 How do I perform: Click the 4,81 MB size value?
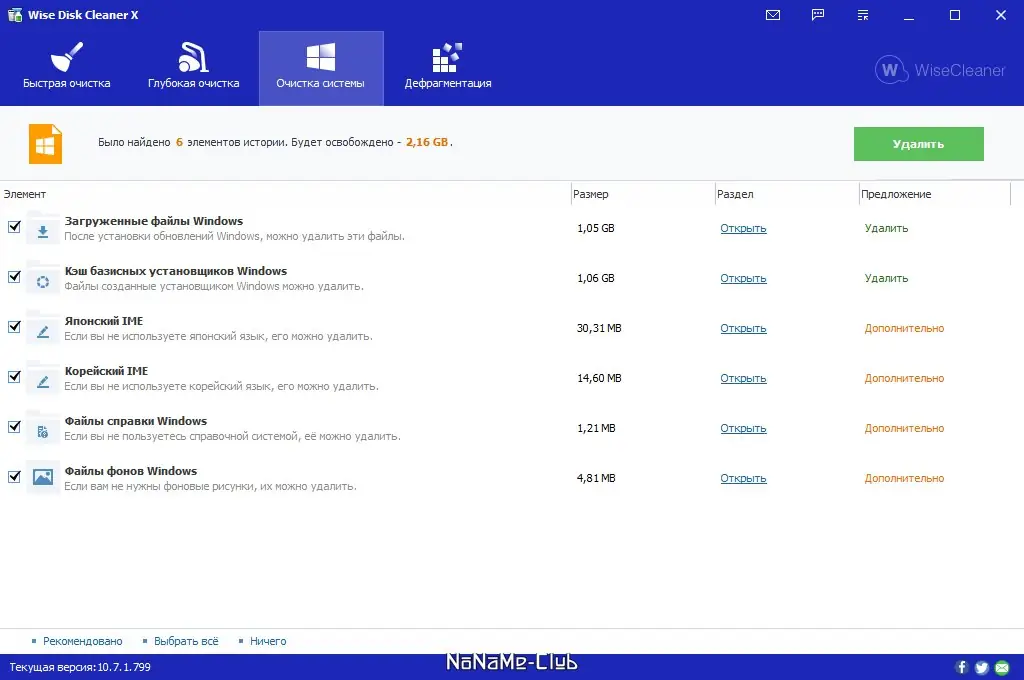coord(596,478)
